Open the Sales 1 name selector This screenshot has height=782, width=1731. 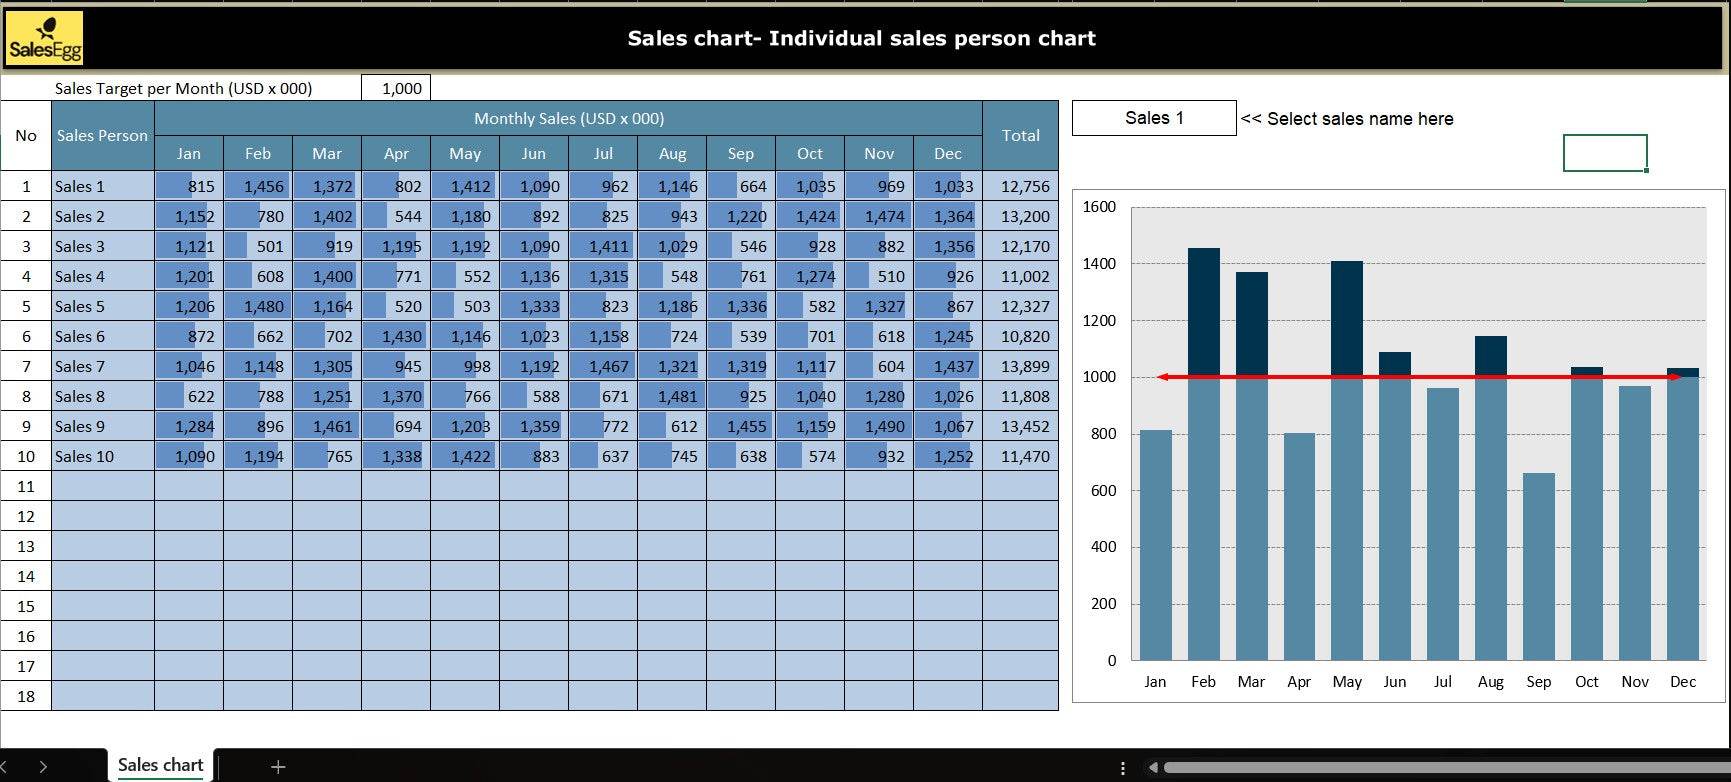coord(1153,118)
